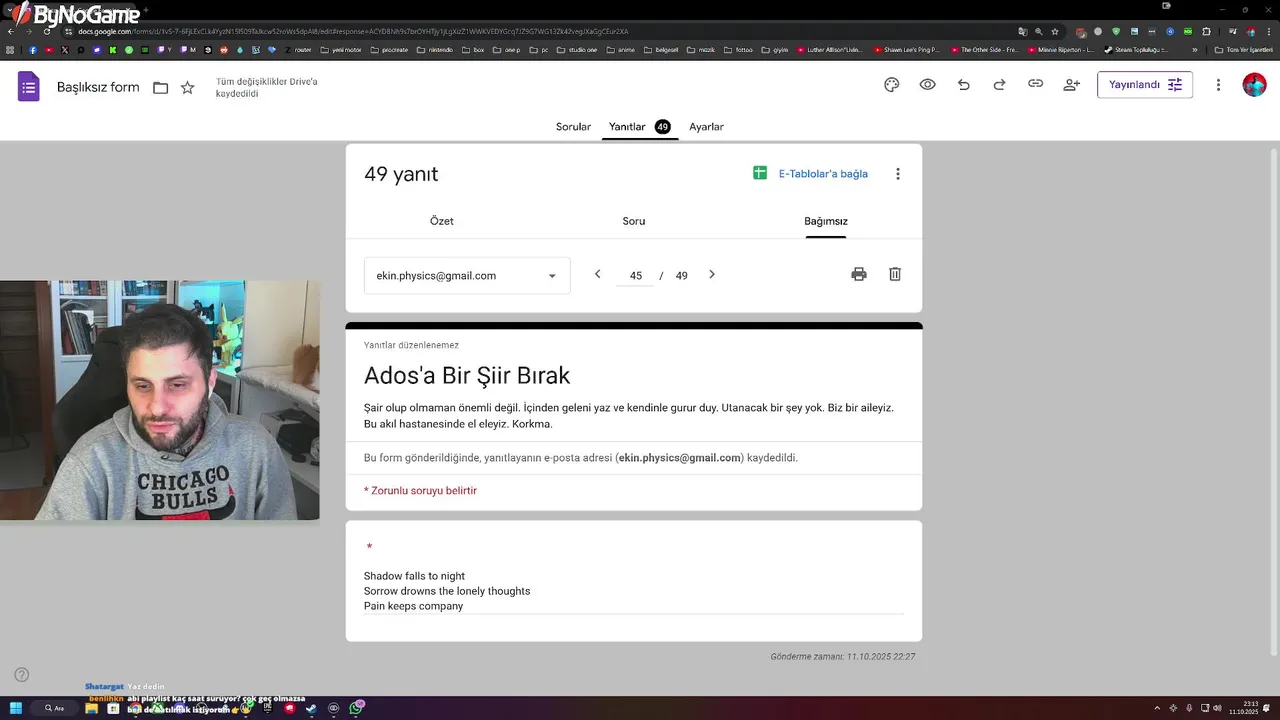Image resolution: width=1280 pixels, height=720 pixels.
Task: Click the move-to-folder icon beside the title
Action: pos(160,88)
